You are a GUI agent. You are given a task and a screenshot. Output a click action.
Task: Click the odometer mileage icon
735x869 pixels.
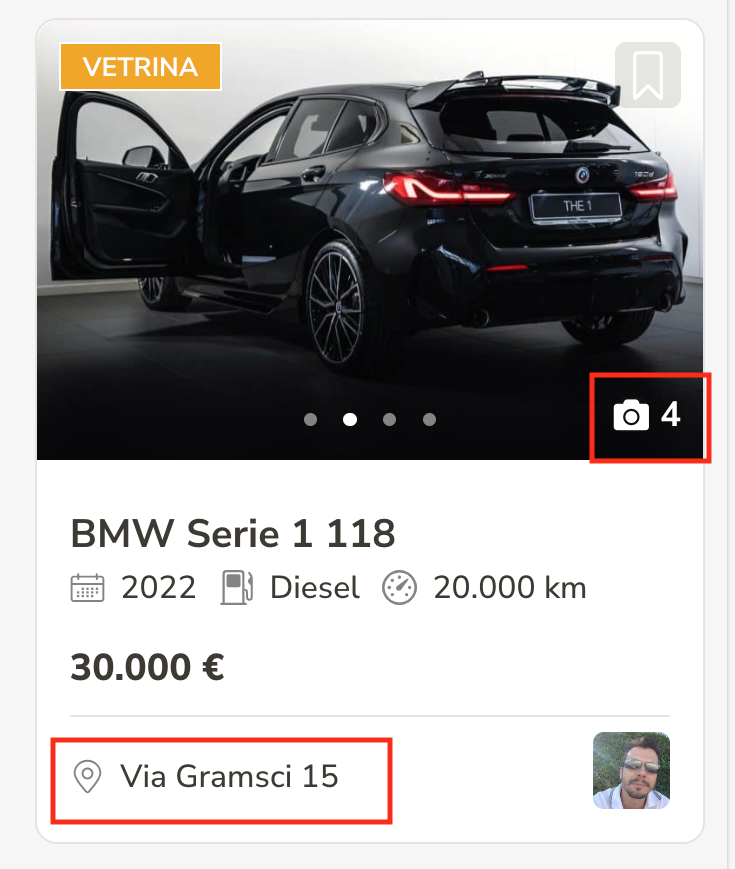point(399,587)
